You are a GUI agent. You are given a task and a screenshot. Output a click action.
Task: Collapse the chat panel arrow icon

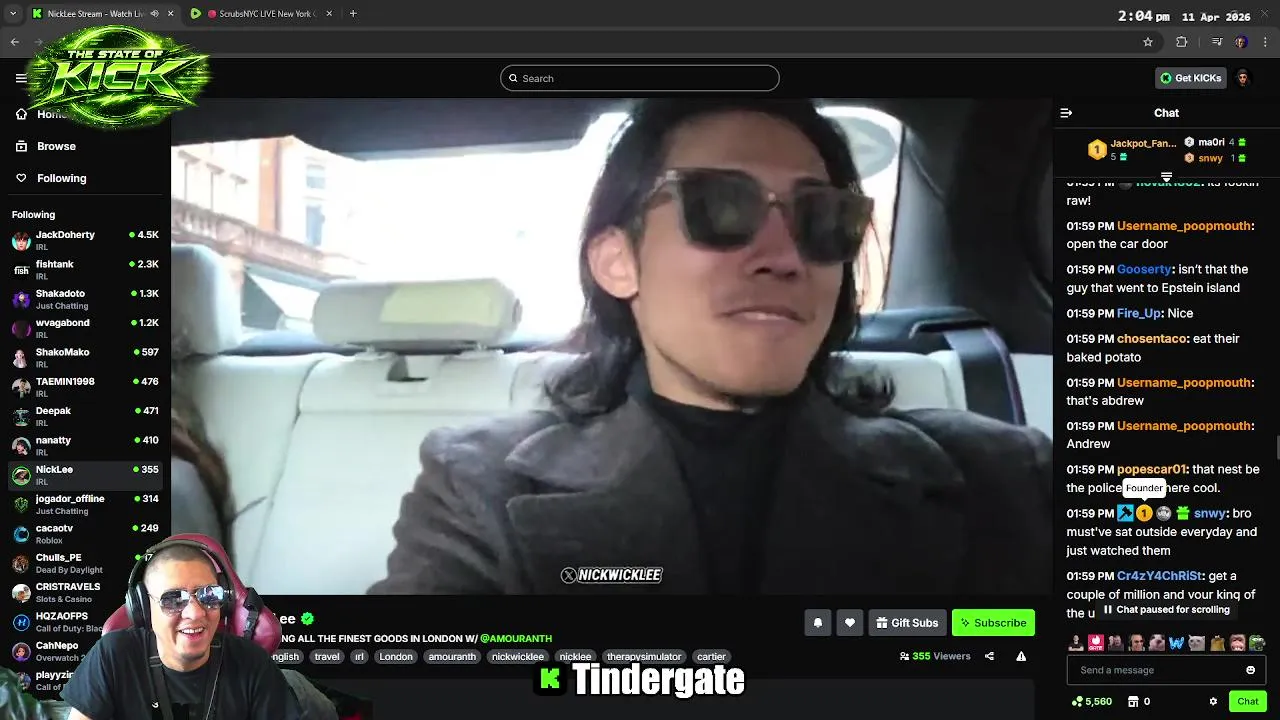tap(1066, 113)
